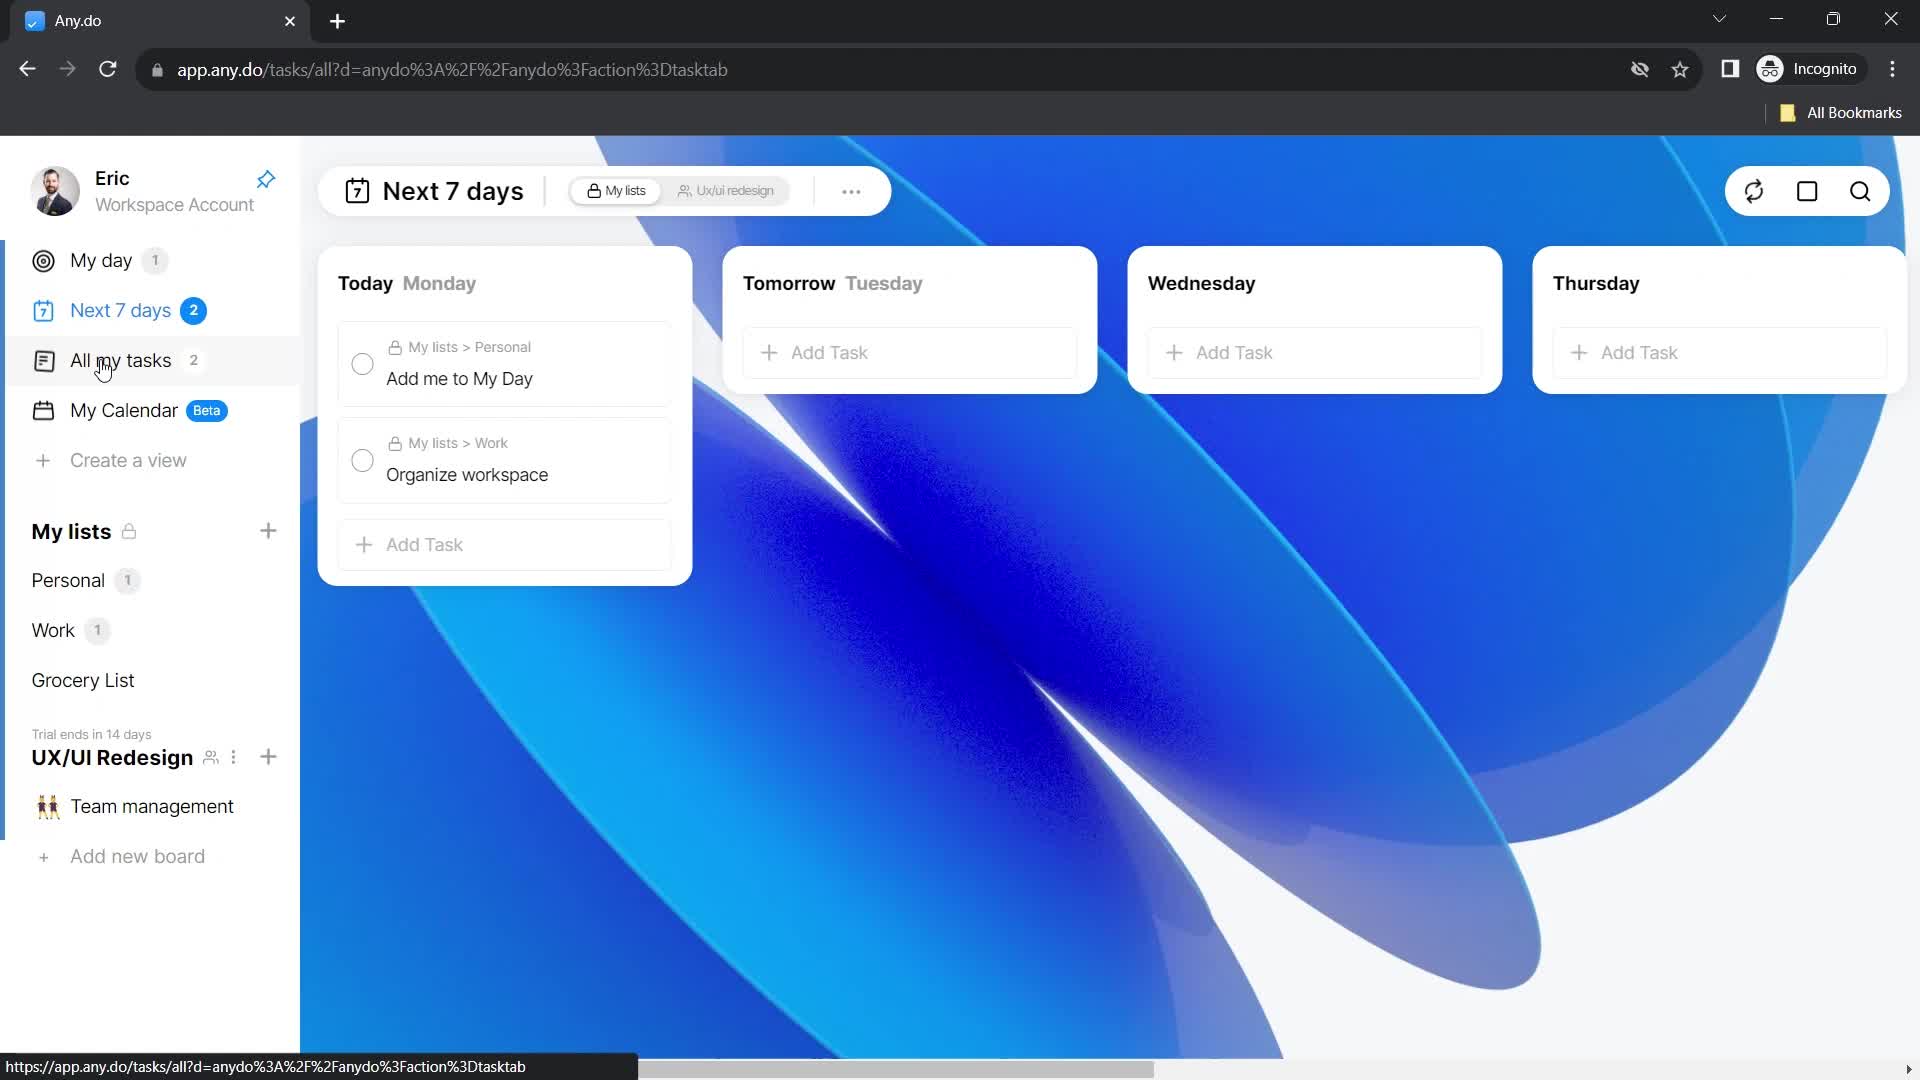Open Team management board
Viewport: 1920px width, 1080px height.
pyautogui.click(x=152, y=806)
